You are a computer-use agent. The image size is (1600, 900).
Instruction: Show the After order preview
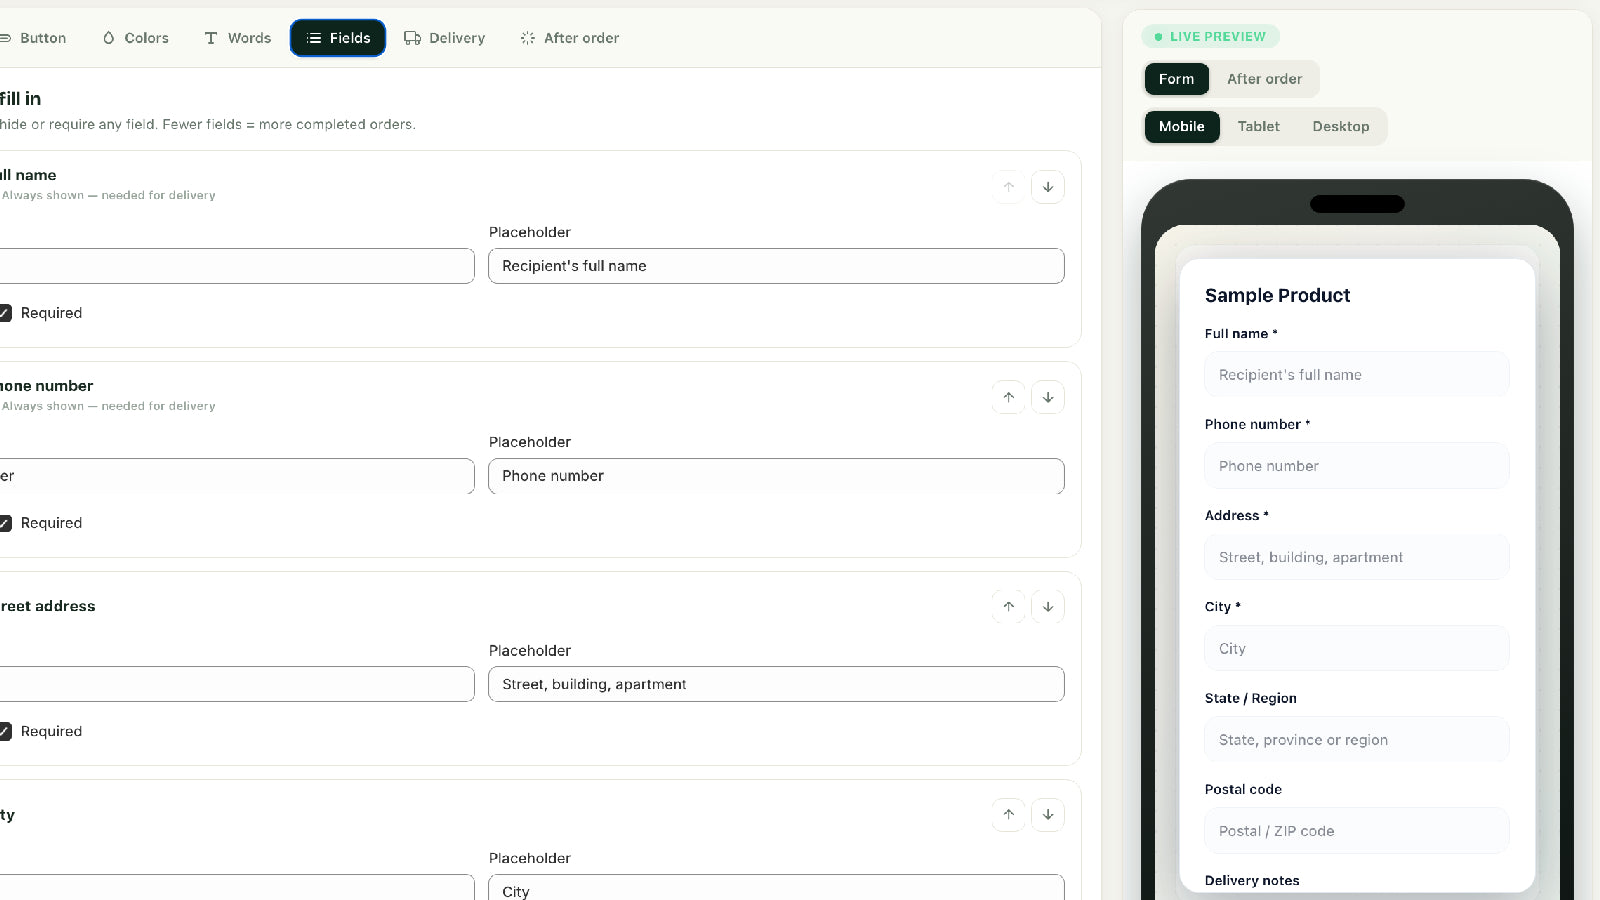coord(1264,79)
